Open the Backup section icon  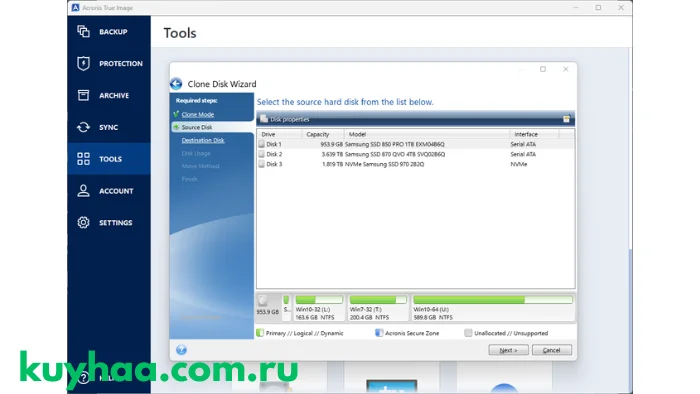(83, 31)
